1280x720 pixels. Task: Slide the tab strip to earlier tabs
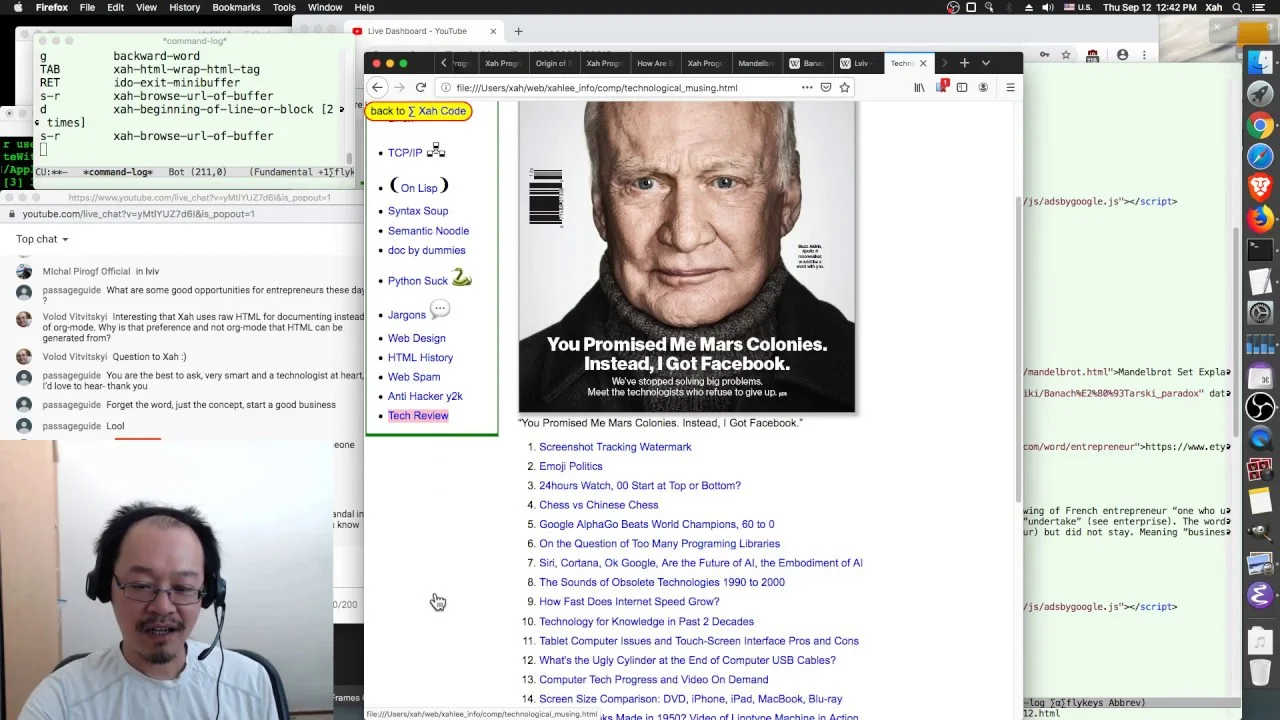[x=444, y=63]
